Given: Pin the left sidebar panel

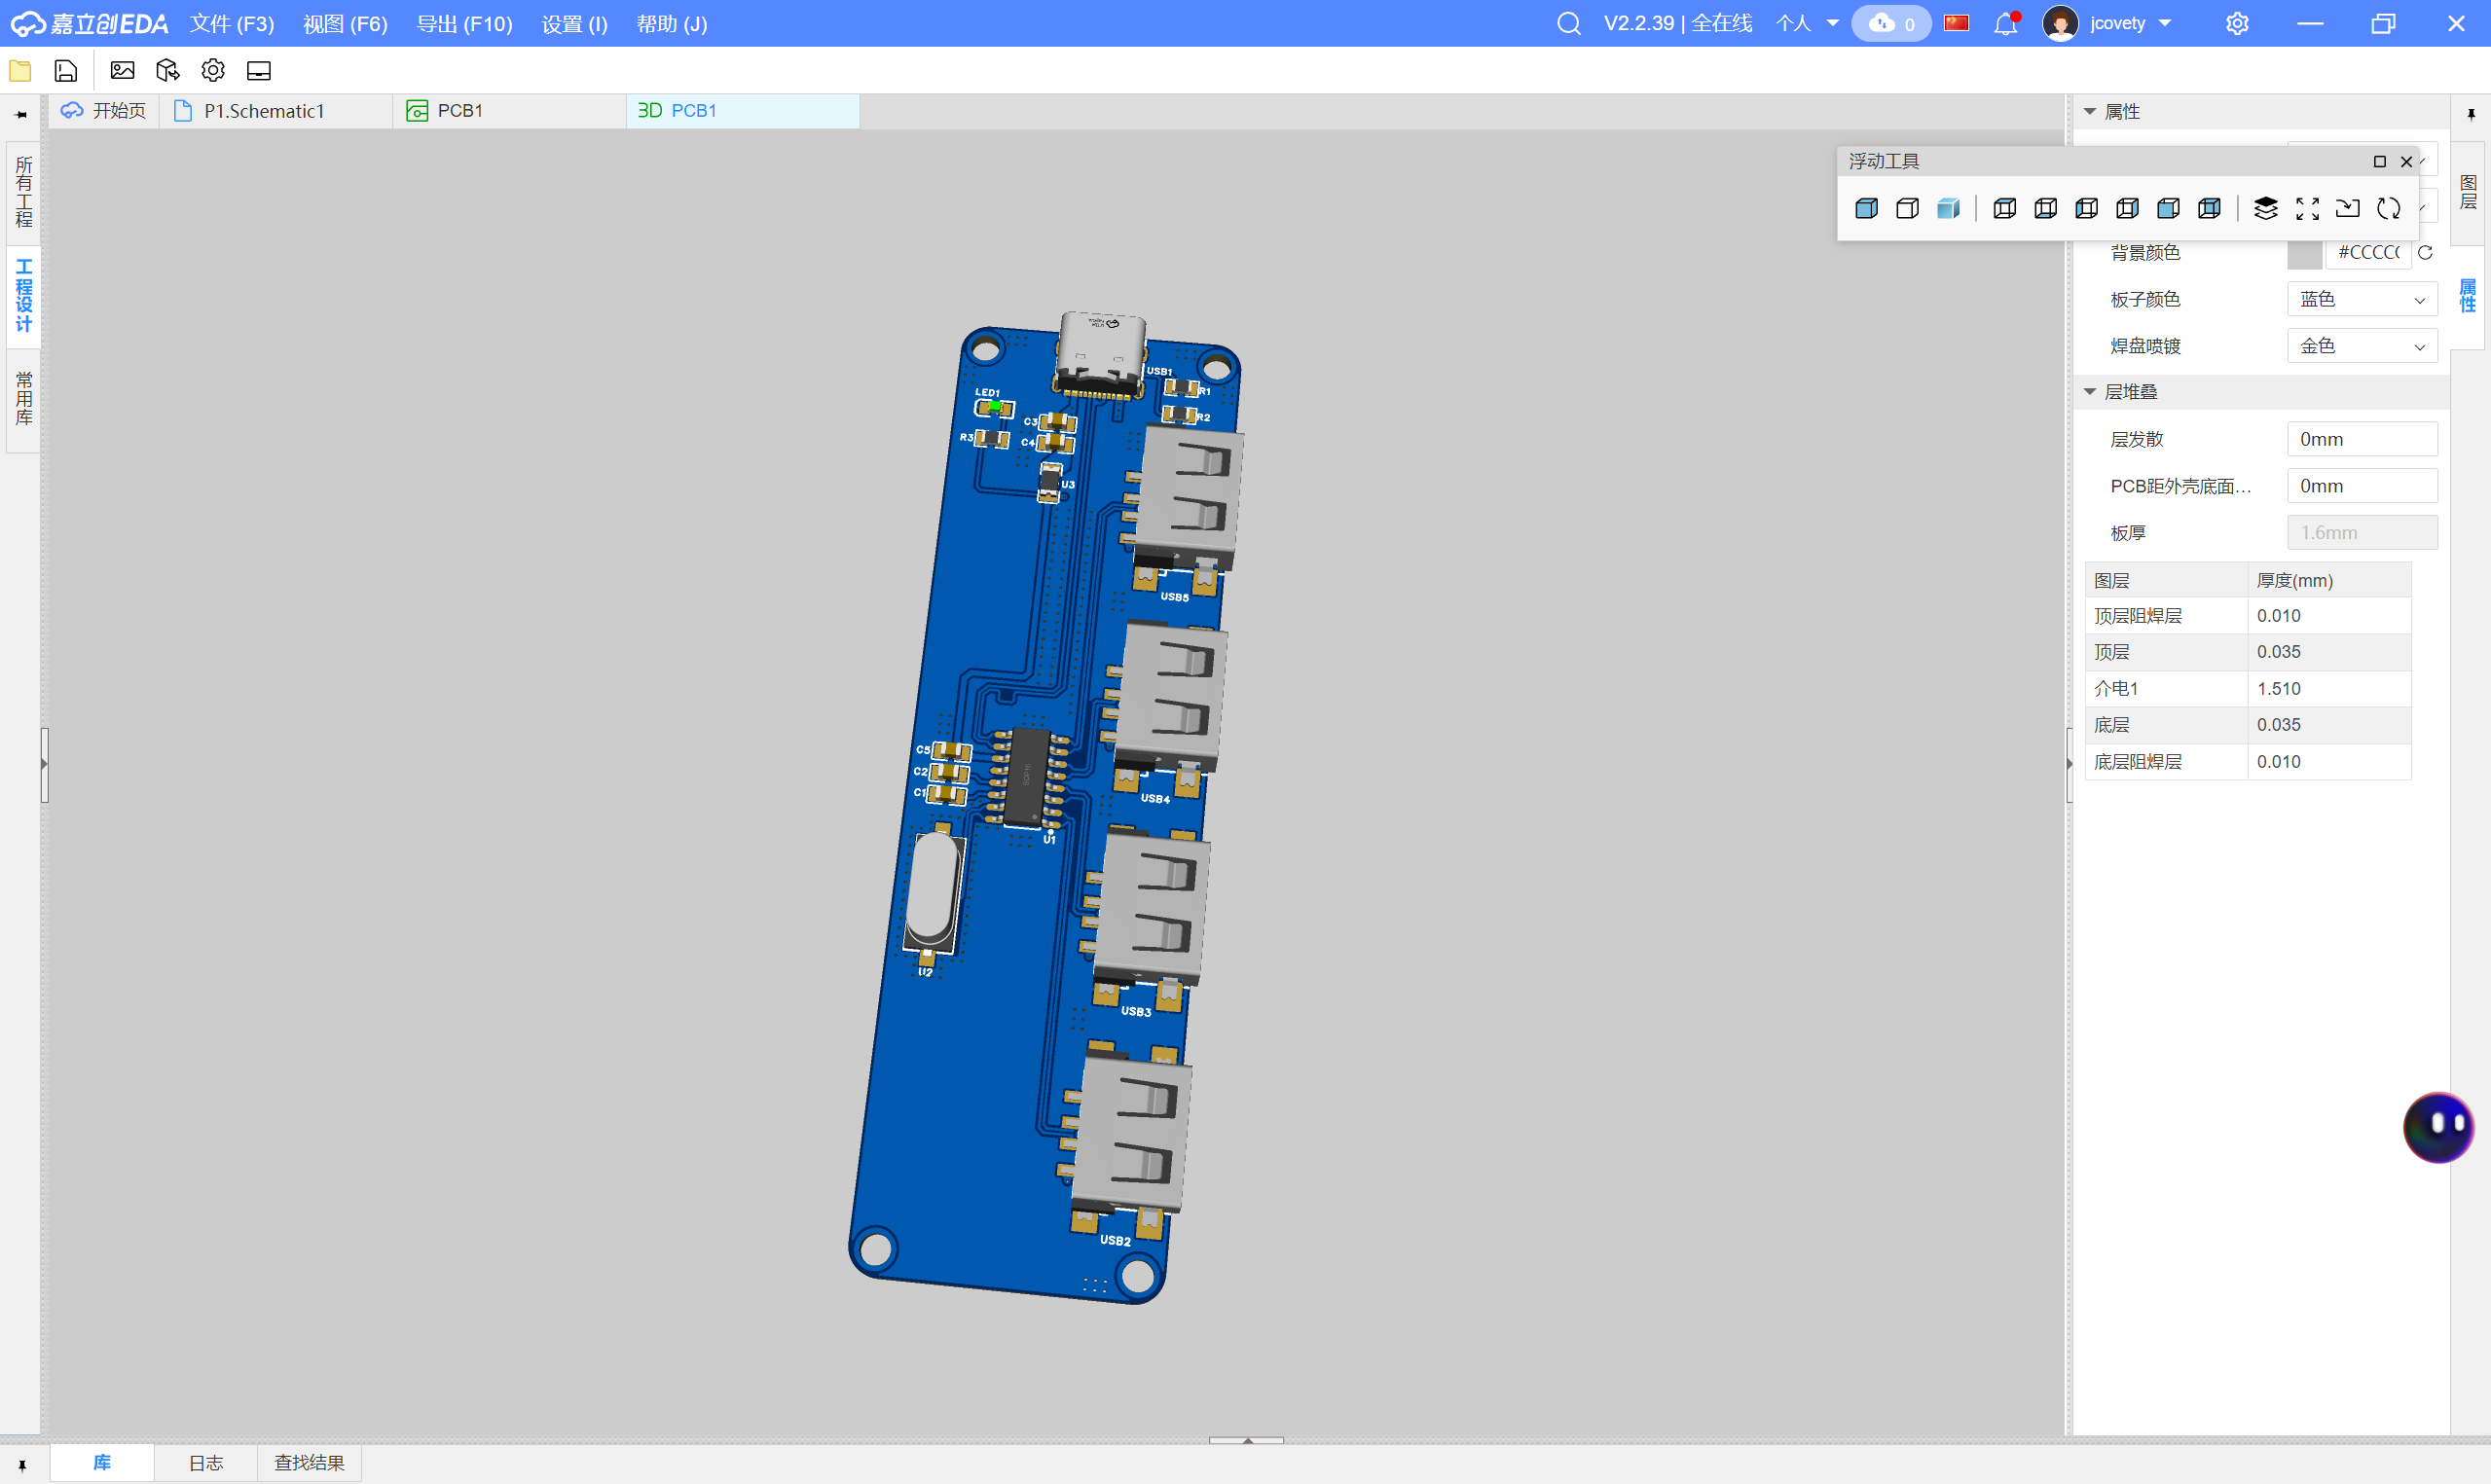Looking at the screenshot, I should point(21,114).
